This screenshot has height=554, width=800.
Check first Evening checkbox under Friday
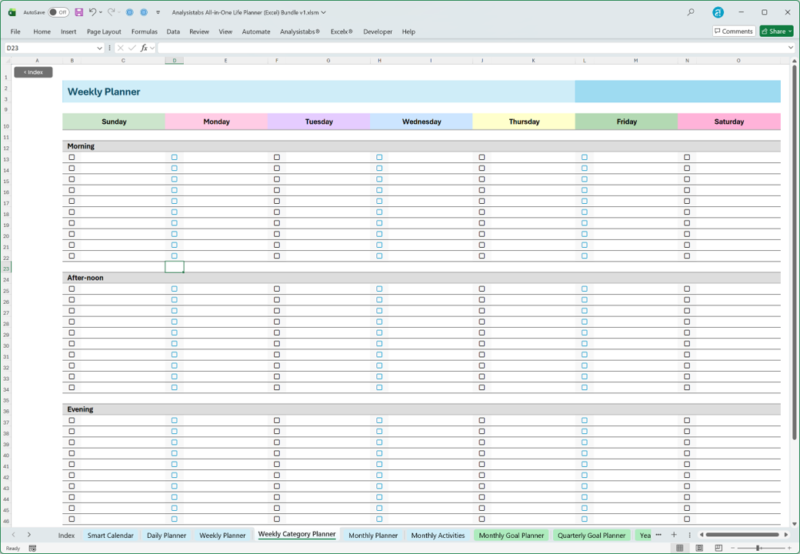point(585,420)
